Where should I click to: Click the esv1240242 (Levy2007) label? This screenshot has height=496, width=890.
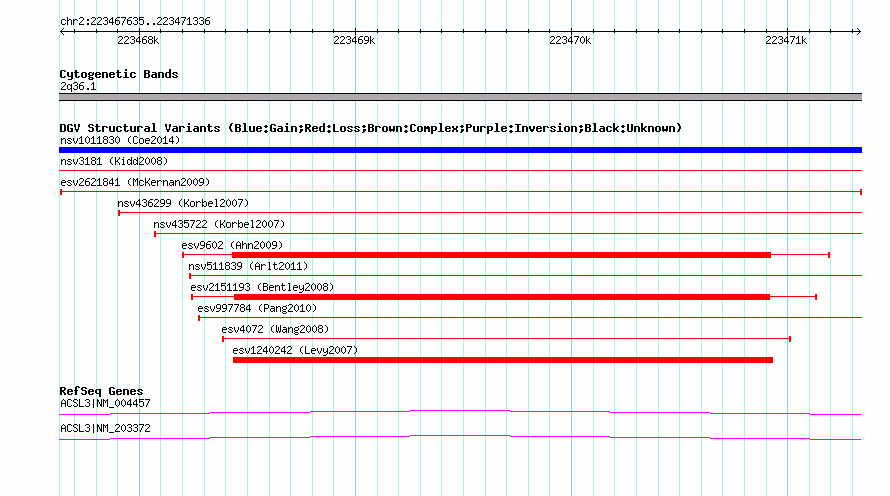295,350
